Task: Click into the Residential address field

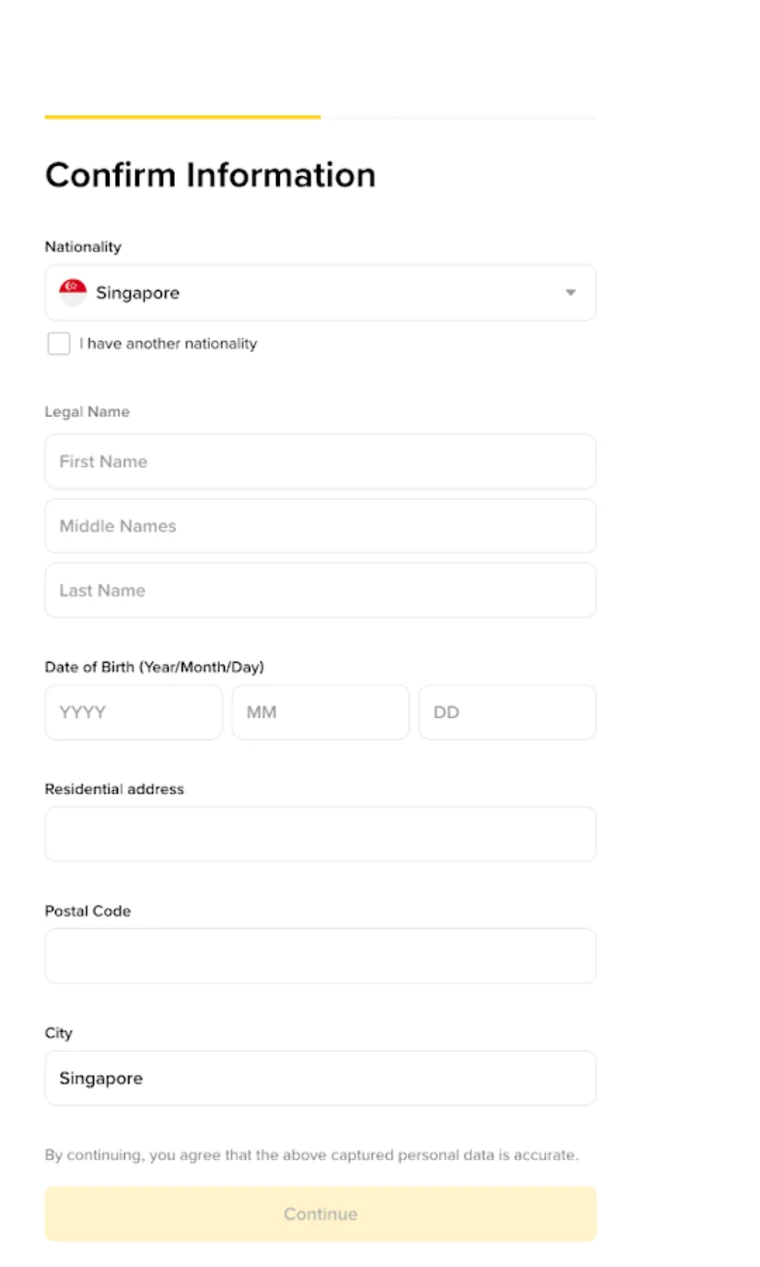Action: pyautogui.click(x=320, y=834)
